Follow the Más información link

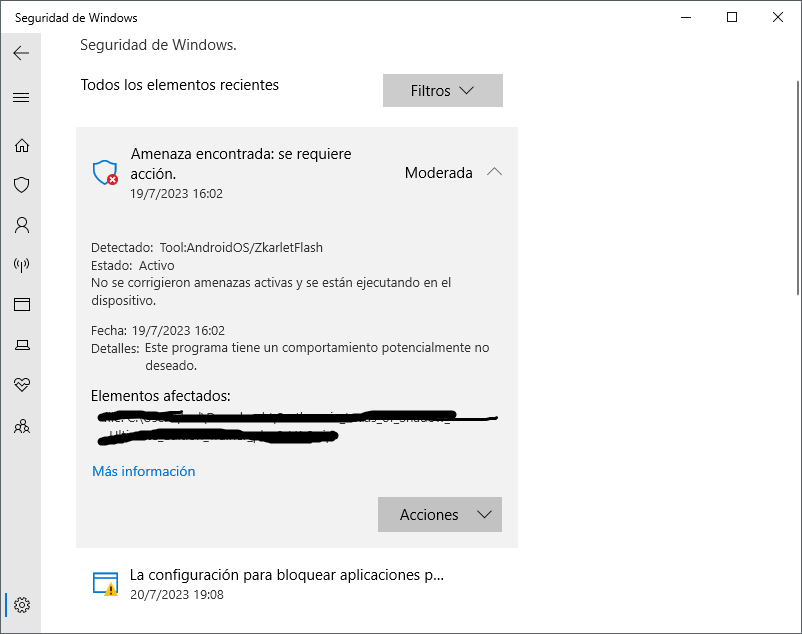144,471
